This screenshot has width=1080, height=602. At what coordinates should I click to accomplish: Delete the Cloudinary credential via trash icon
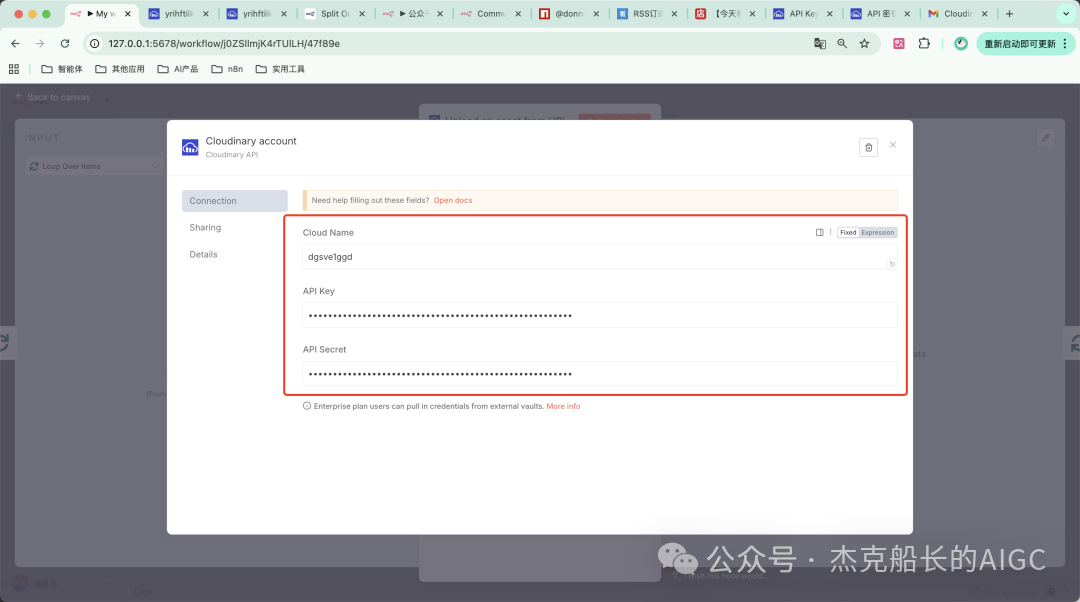point(868,147)
